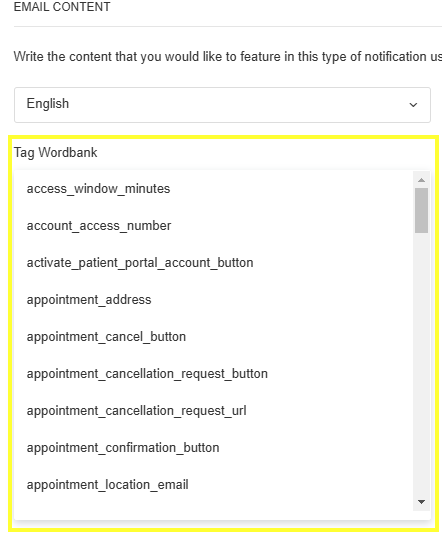This screenshot has height=538, width=442.
Task: Choose the account_access_number tag
Action: pyautogui.click(x=99, y=226)
